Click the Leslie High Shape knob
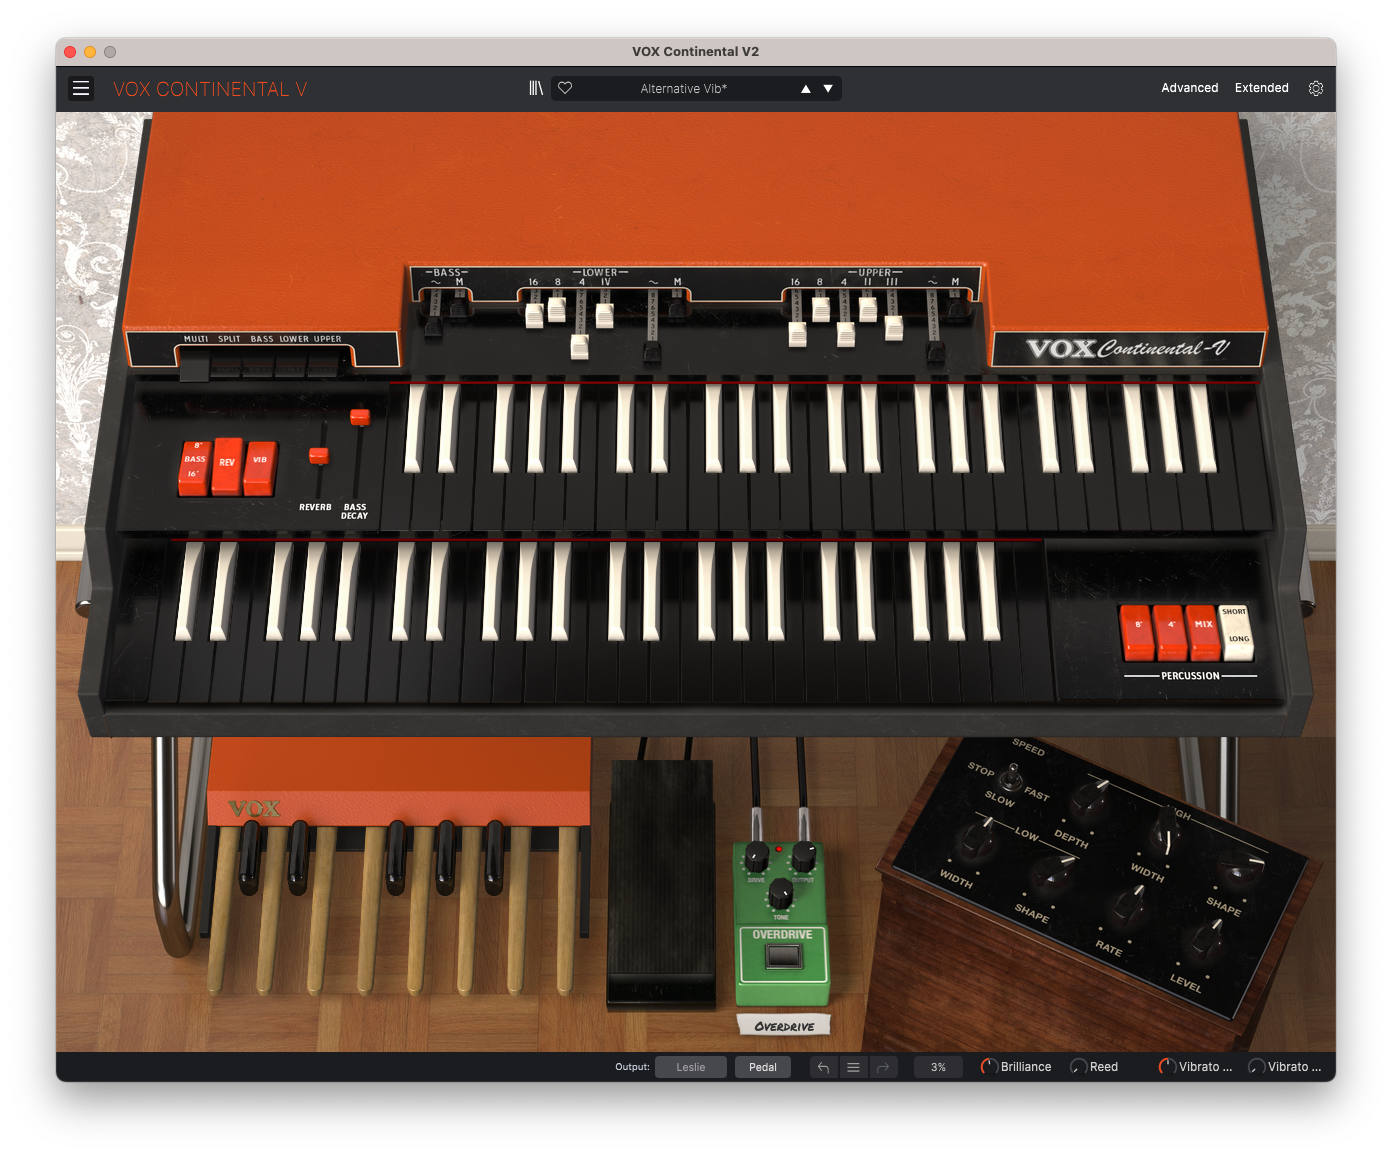Screen dimensions: 1392x1156 pos(1241,867)
